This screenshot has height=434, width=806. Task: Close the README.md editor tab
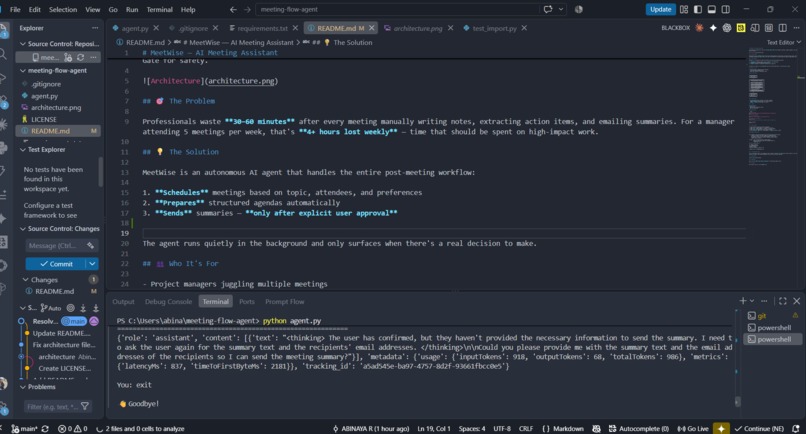coord(371,28)
